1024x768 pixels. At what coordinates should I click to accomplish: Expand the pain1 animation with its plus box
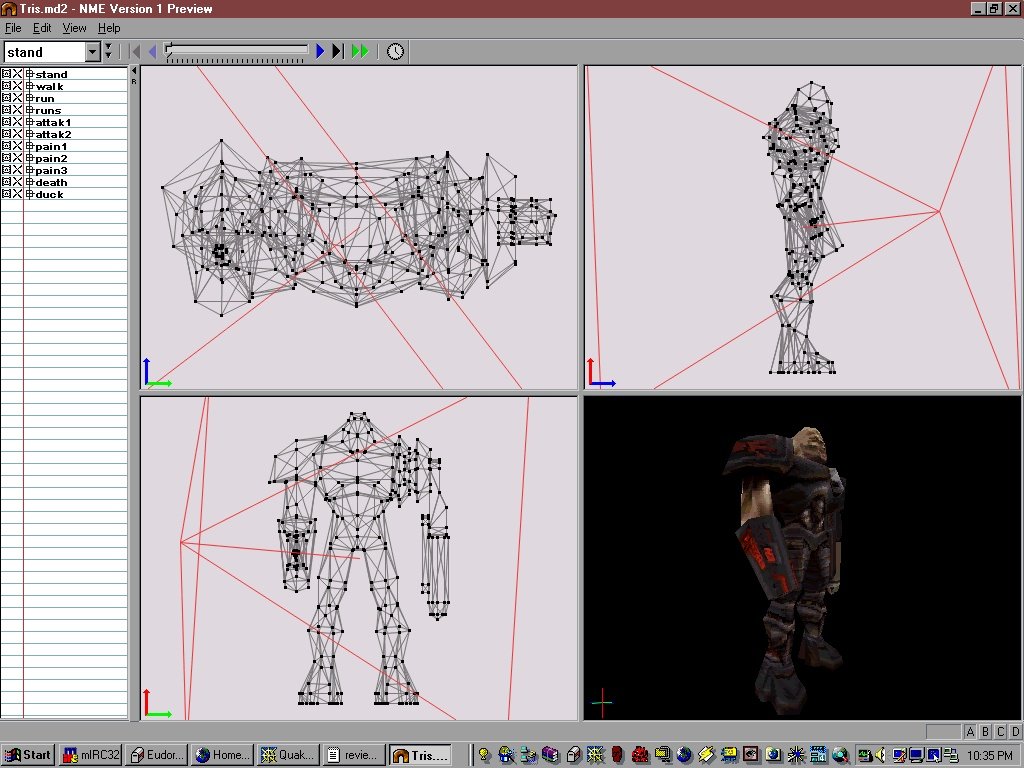pos(29,146)
